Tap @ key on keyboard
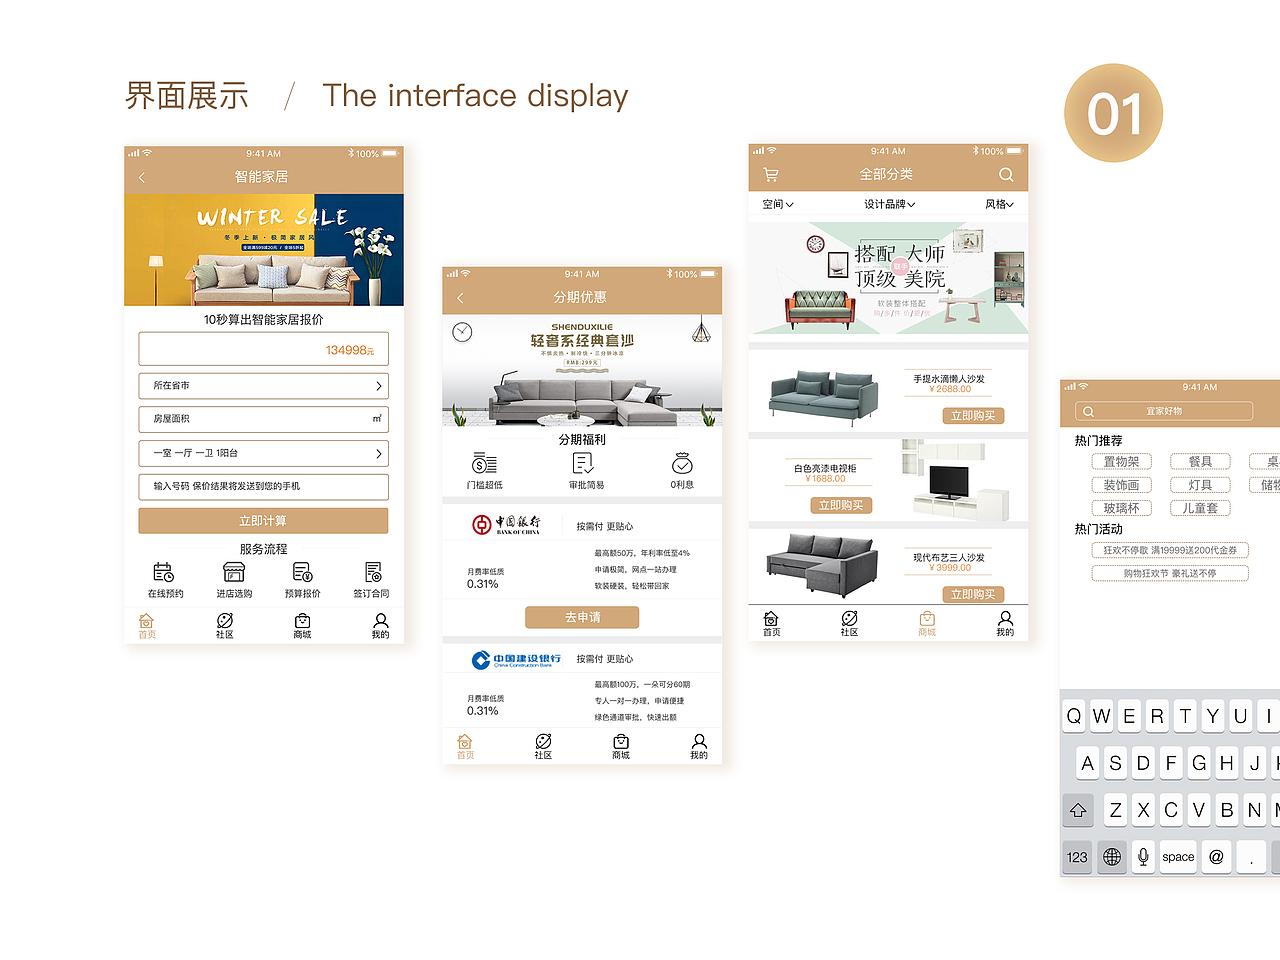The height and width of the screenshot is (960, 1280). 1216,857
